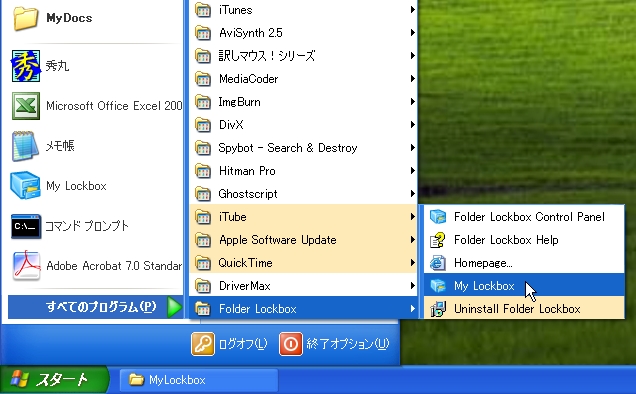Select the DriverMax entry text
This screenshot has height=394, width=636.
click(245, 286)
